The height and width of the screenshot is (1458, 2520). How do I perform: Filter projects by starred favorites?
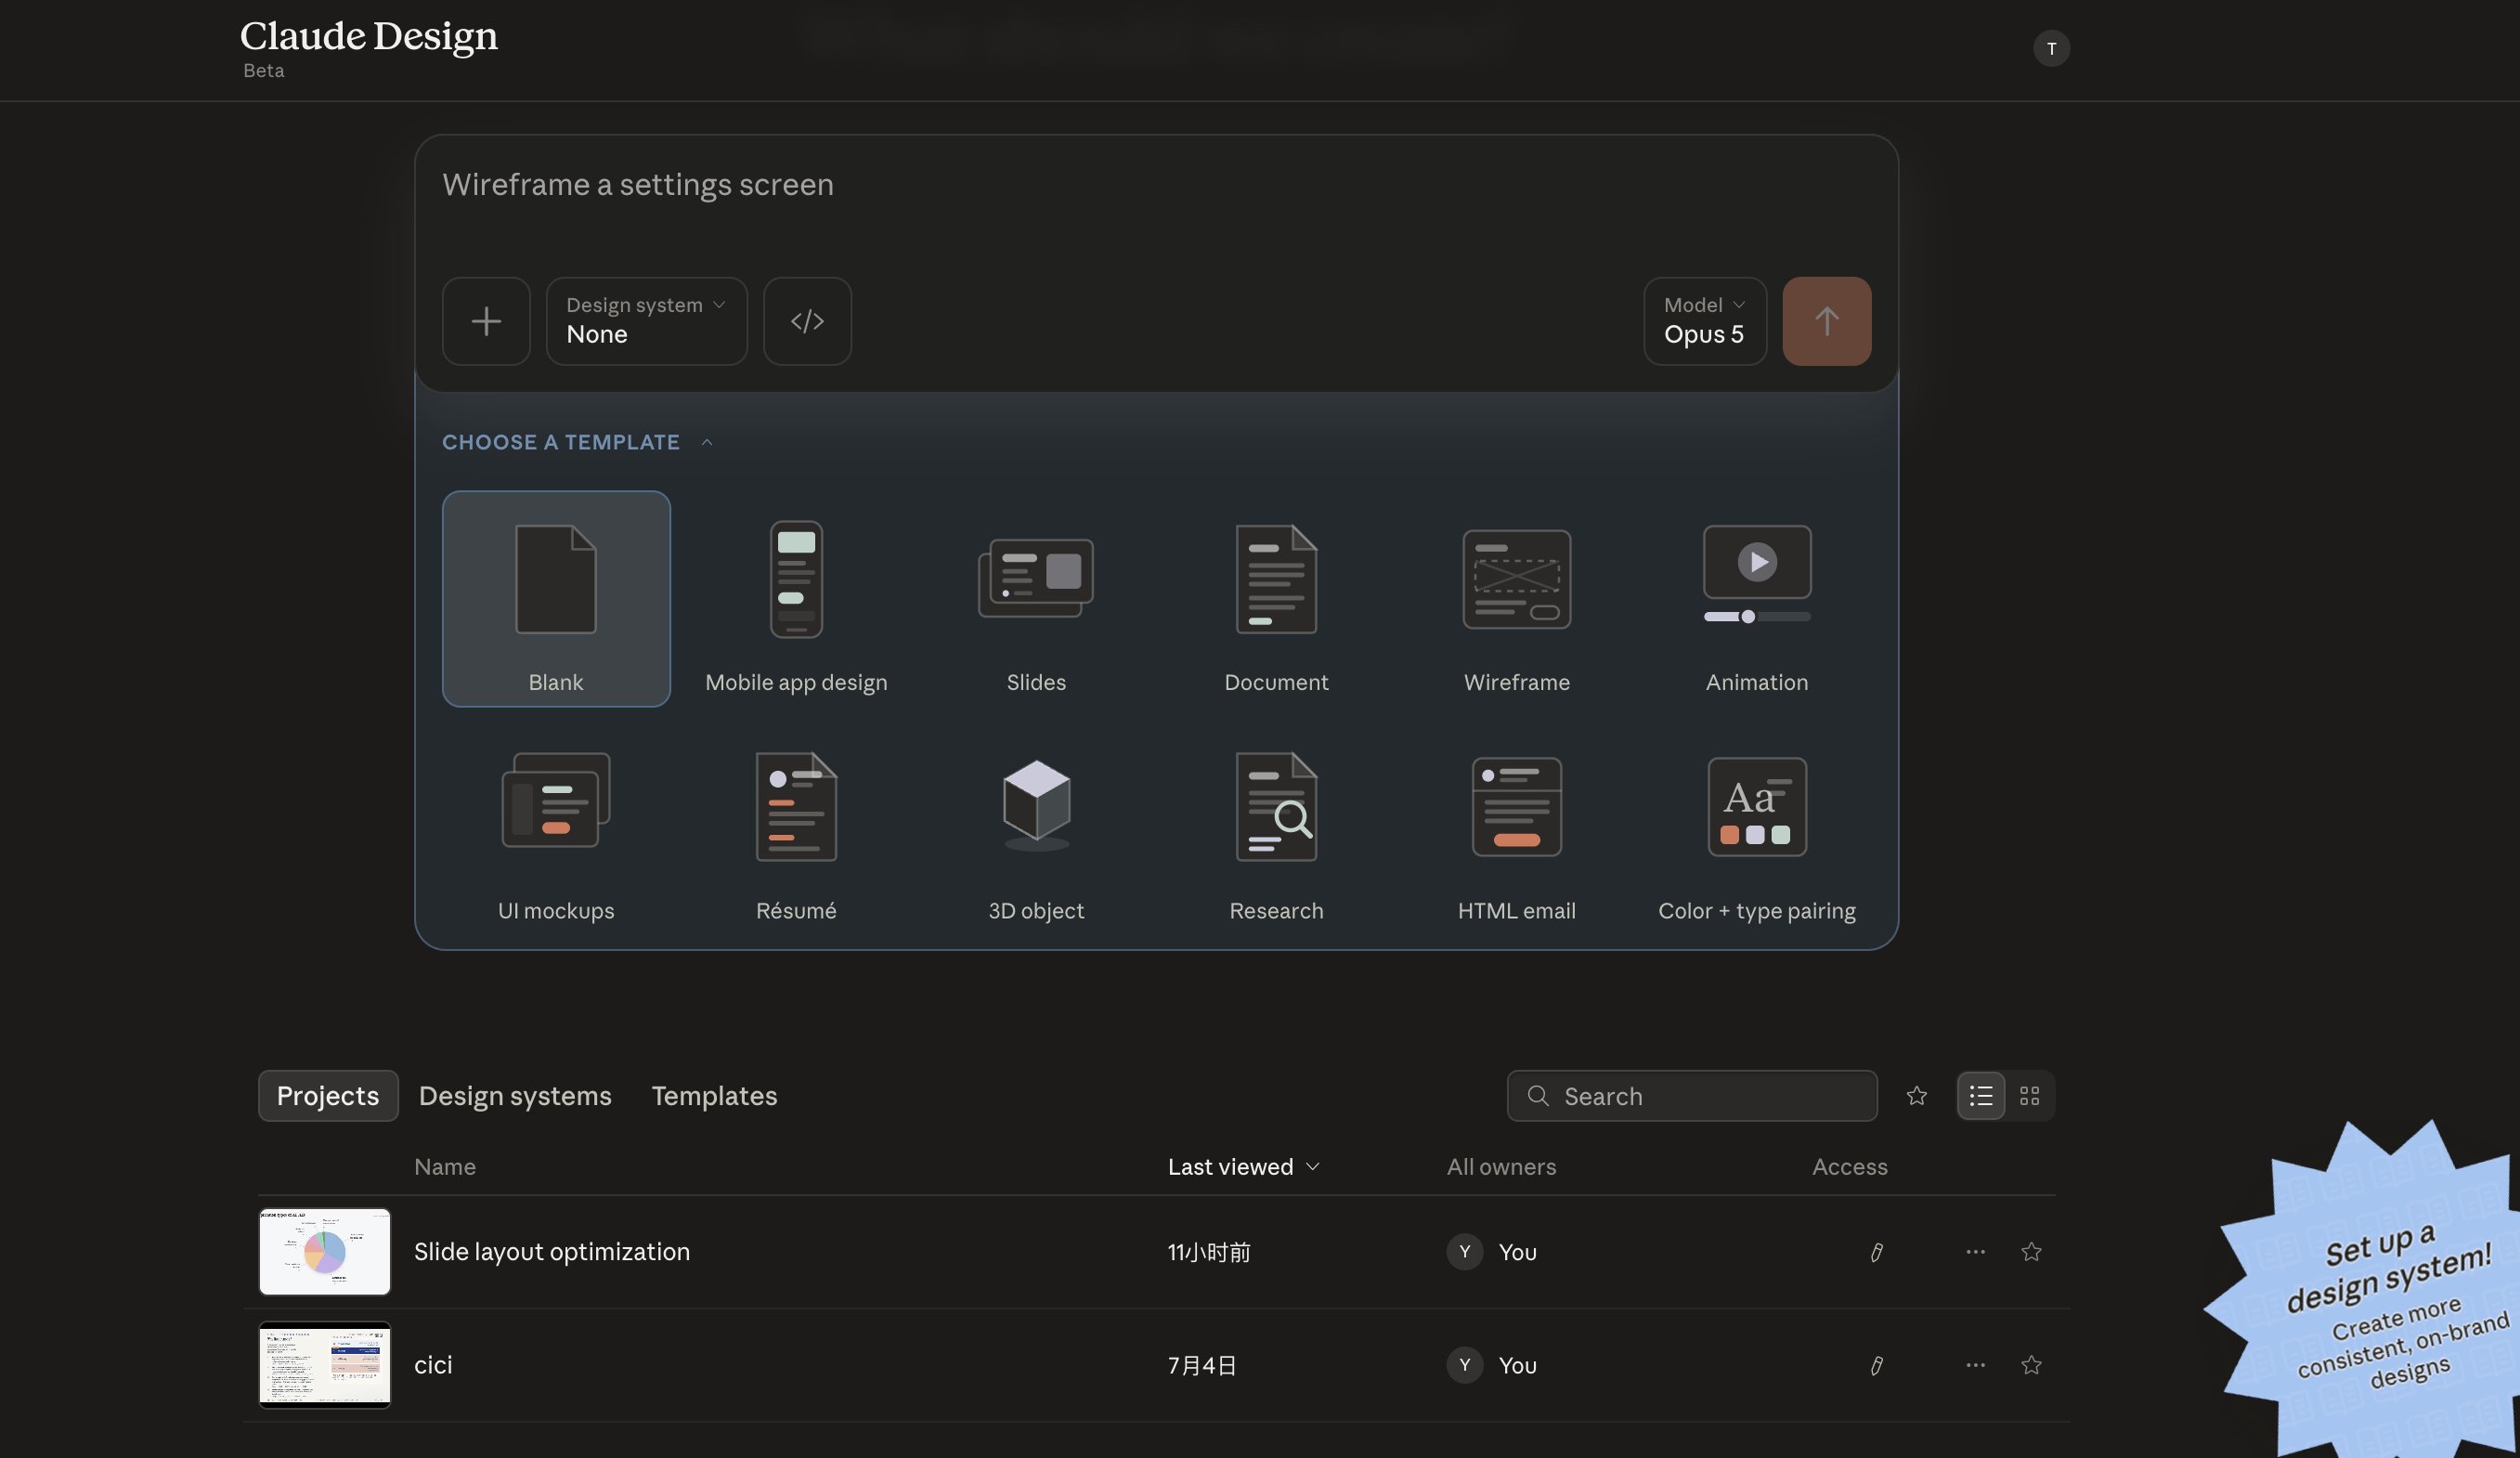point(1916,1096)
